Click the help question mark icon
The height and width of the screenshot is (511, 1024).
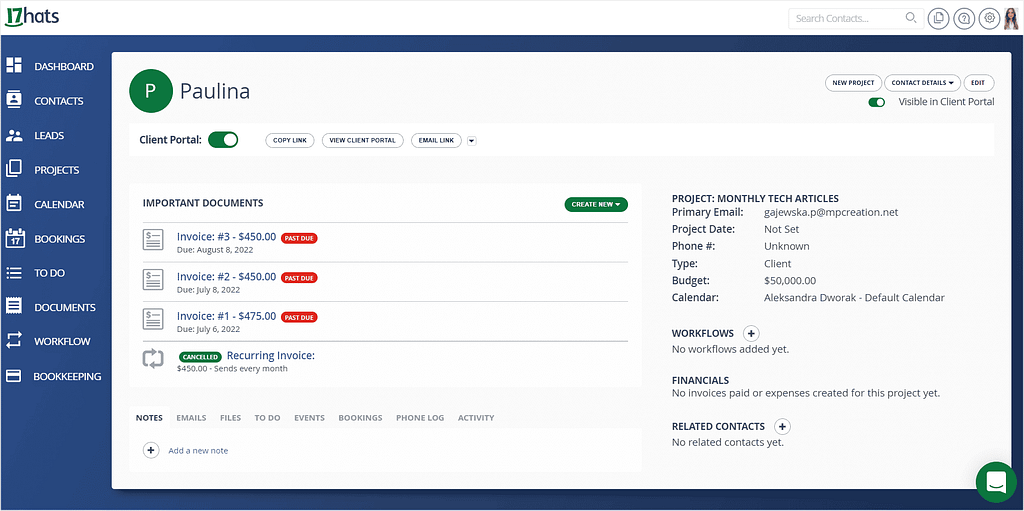tap(963, 18)
